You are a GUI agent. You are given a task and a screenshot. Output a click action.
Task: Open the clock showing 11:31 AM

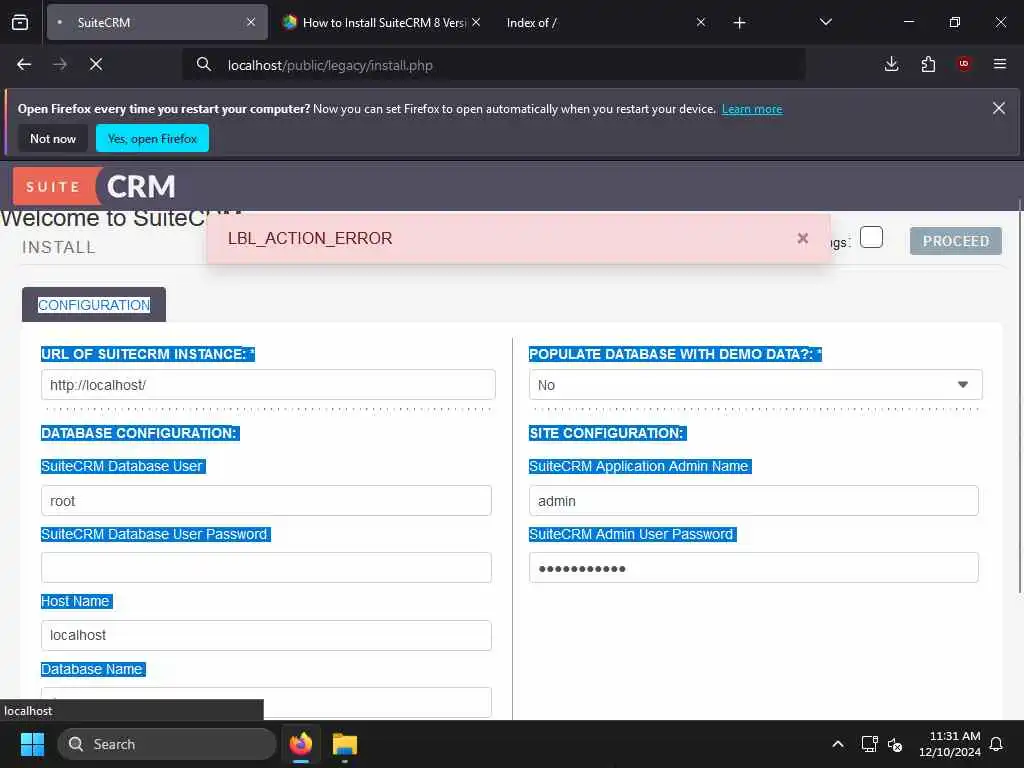(950, 744)
